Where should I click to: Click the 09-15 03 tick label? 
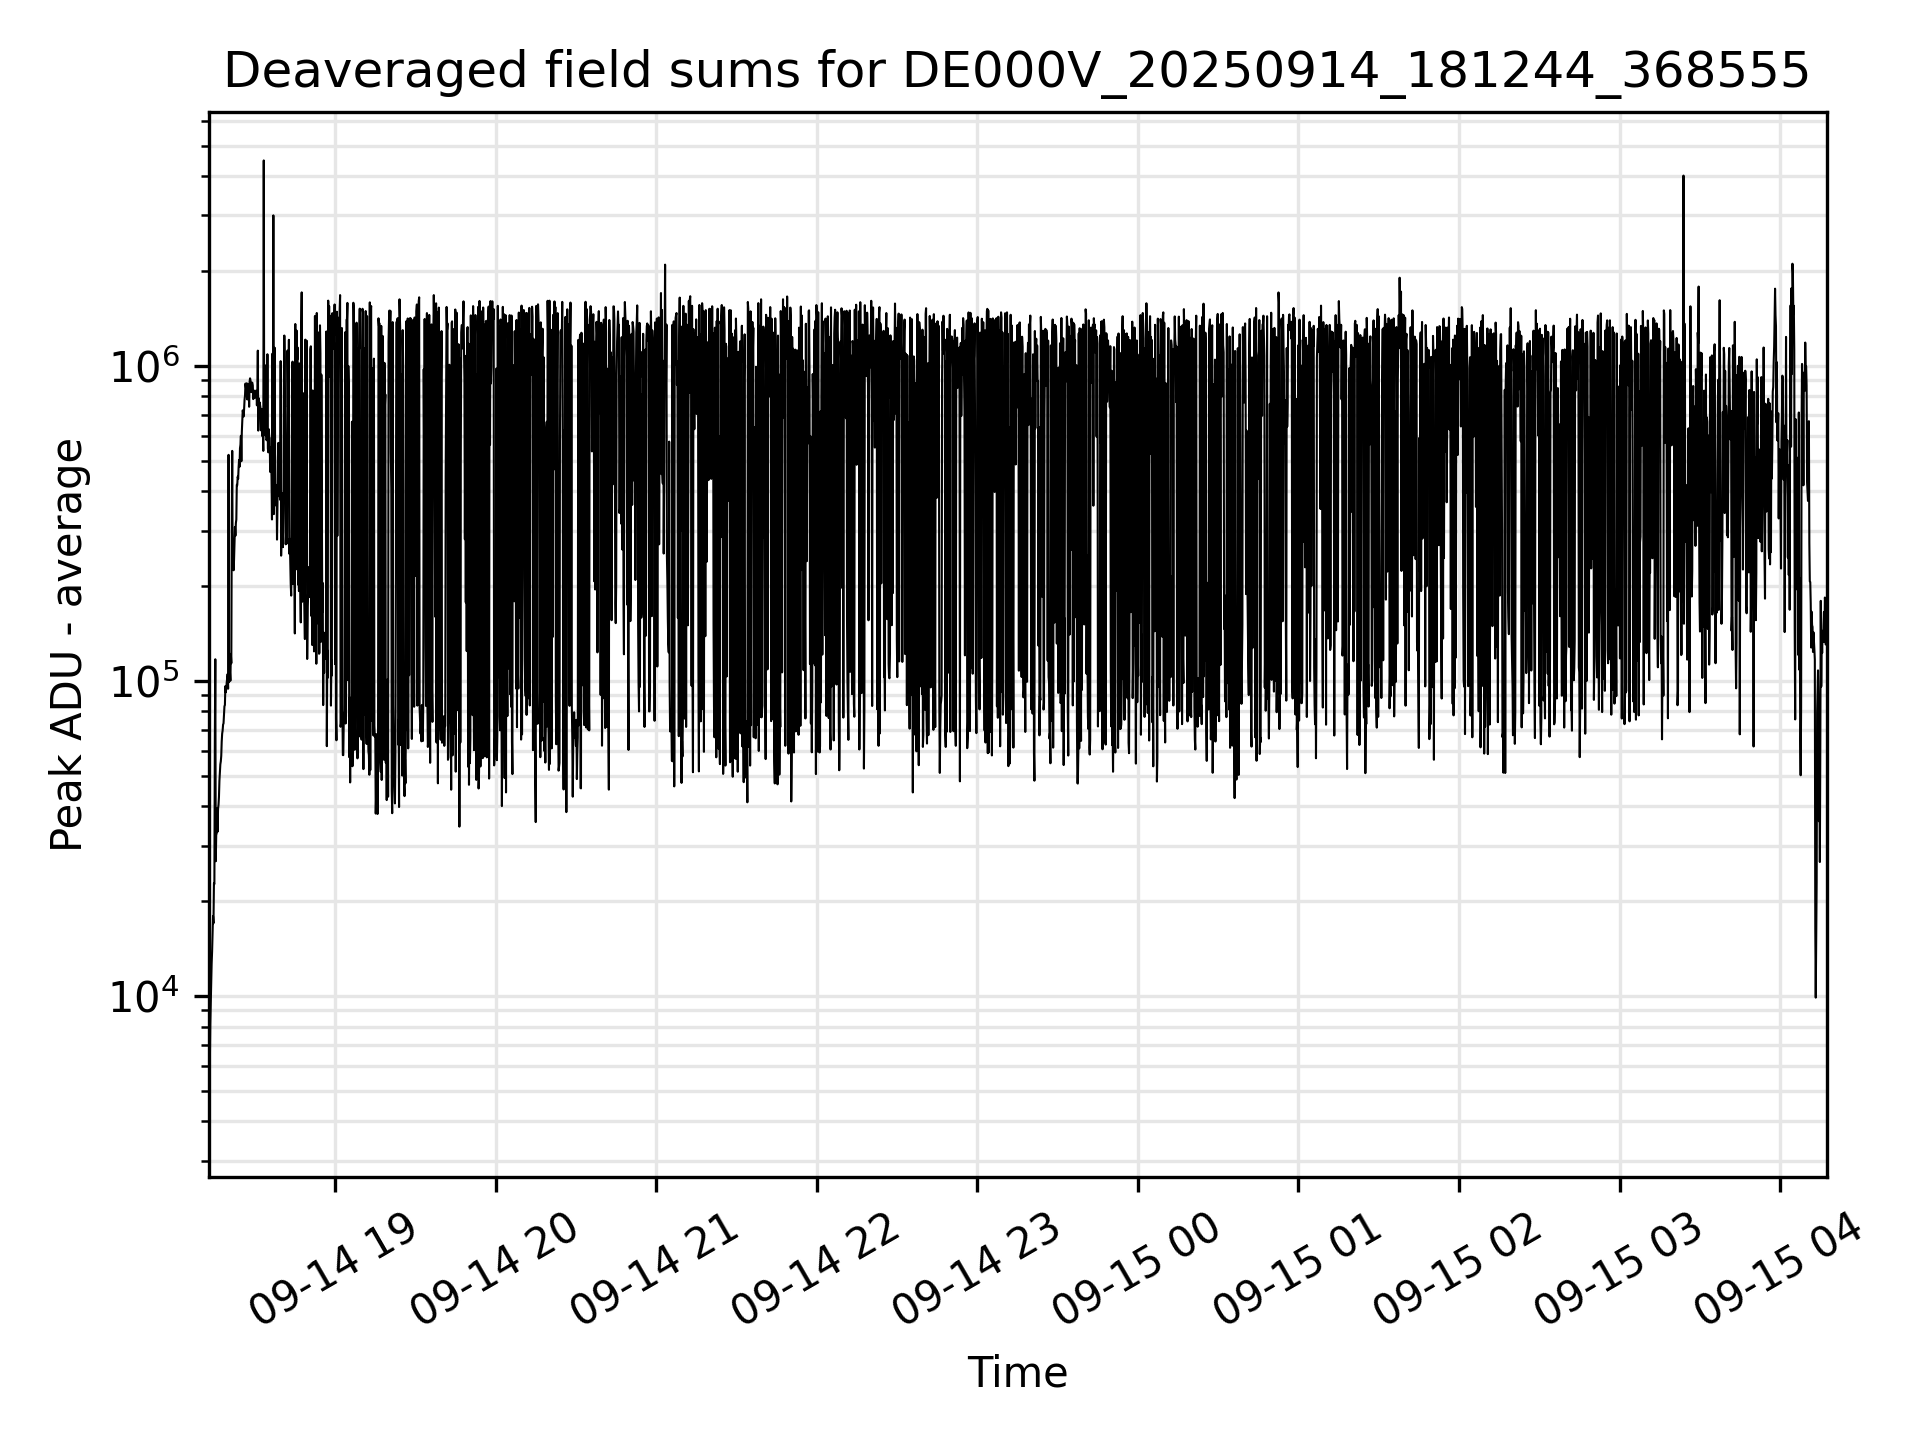pos(1618,1270)
